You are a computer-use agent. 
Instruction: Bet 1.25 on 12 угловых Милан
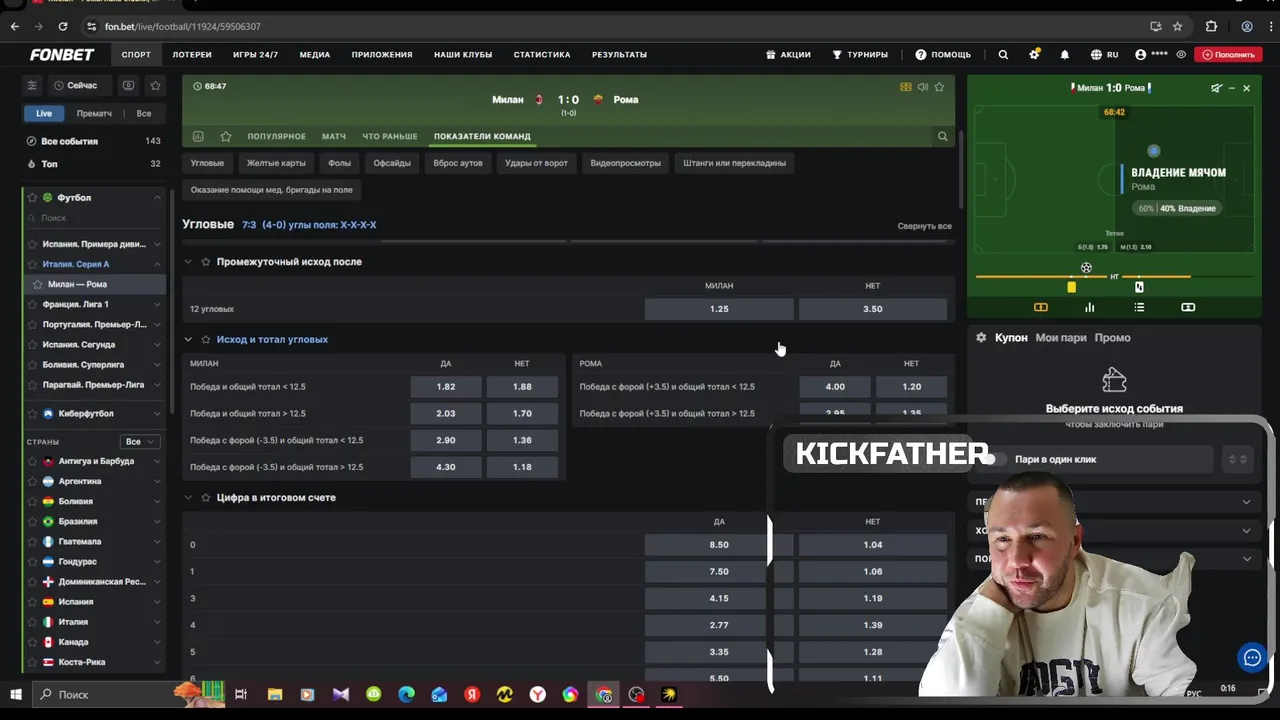pos(719,309)
